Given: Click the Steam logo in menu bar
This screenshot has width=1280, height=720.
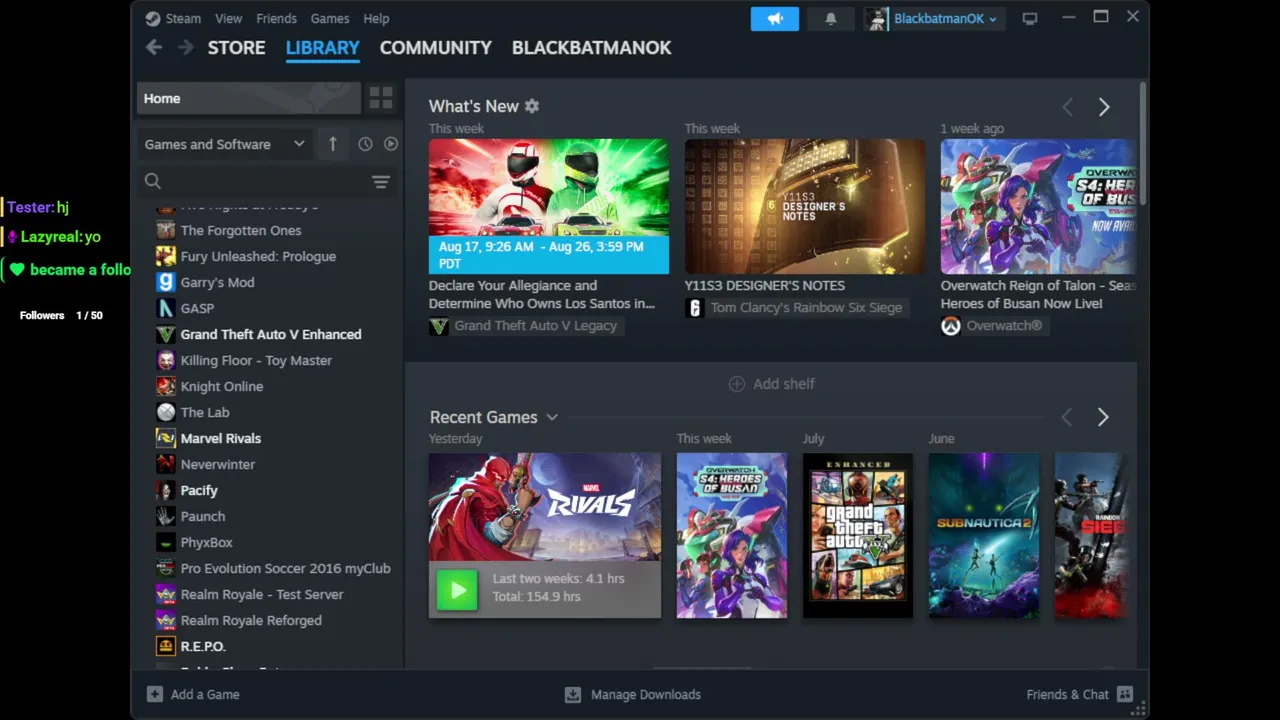Looking at the screenshot, I should (x=152, y=18).
